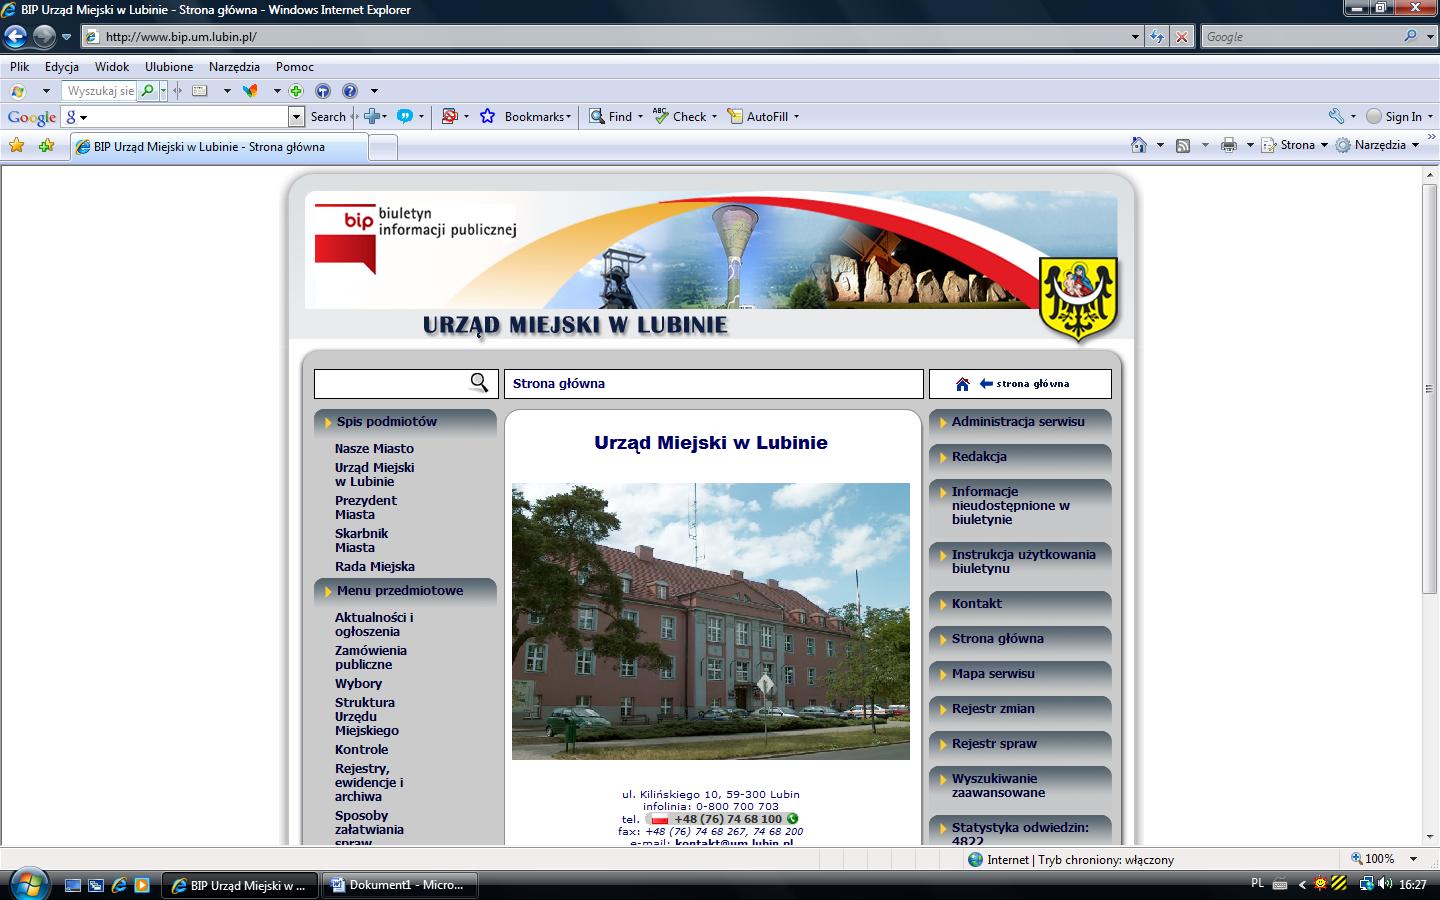Click the blue speech bubble icon in Google Toolbar
The width and height of the screenshot is (1440, 900).
coord(405,116)
